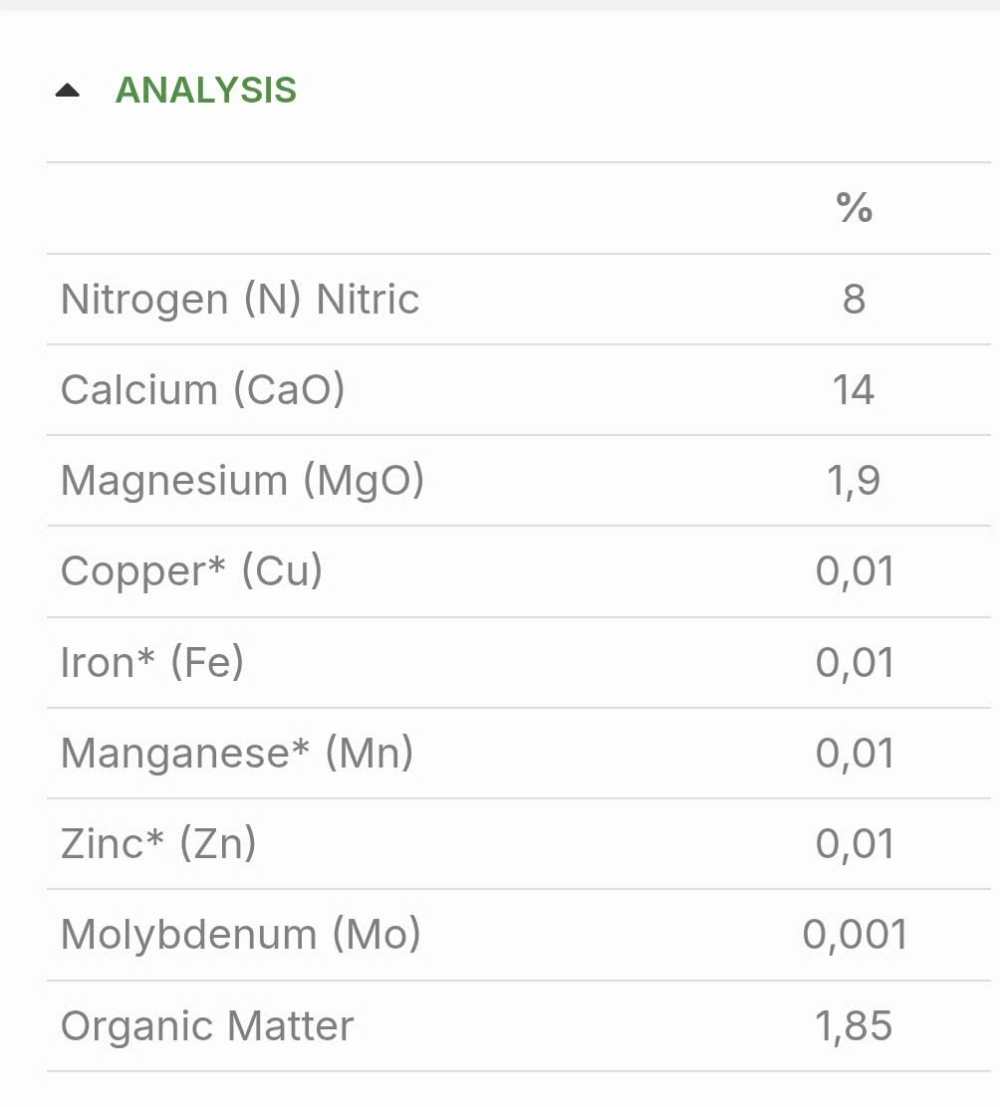
Task: Select the Calcium (CaO) row label
Action: [203, 389]
